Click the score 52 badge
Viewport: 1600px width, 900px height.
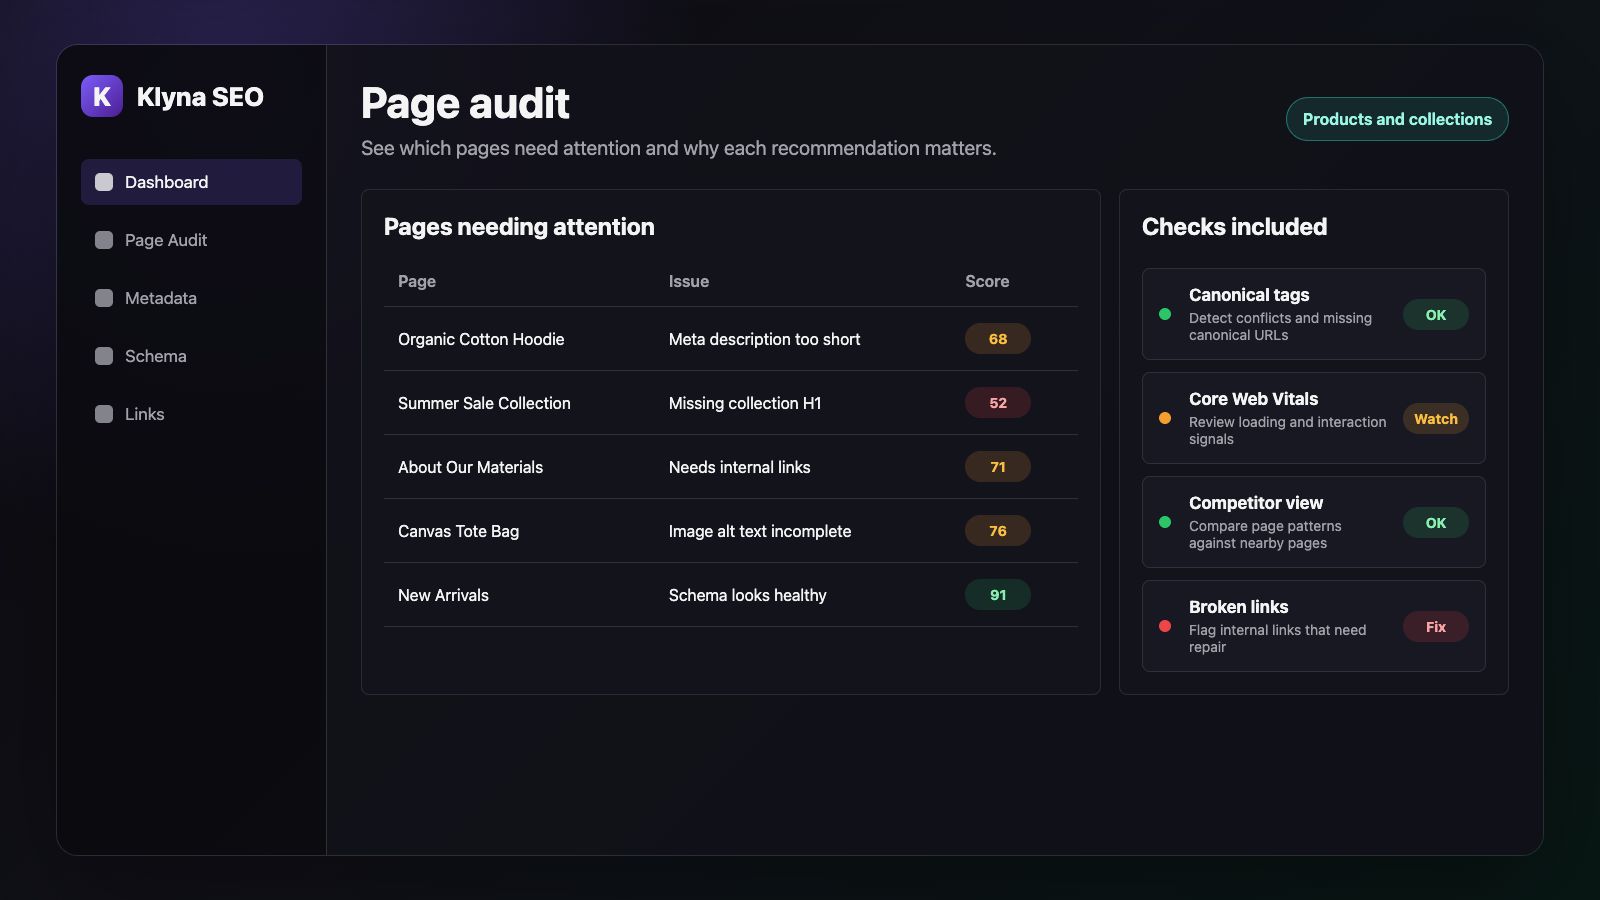coord(998,403)
